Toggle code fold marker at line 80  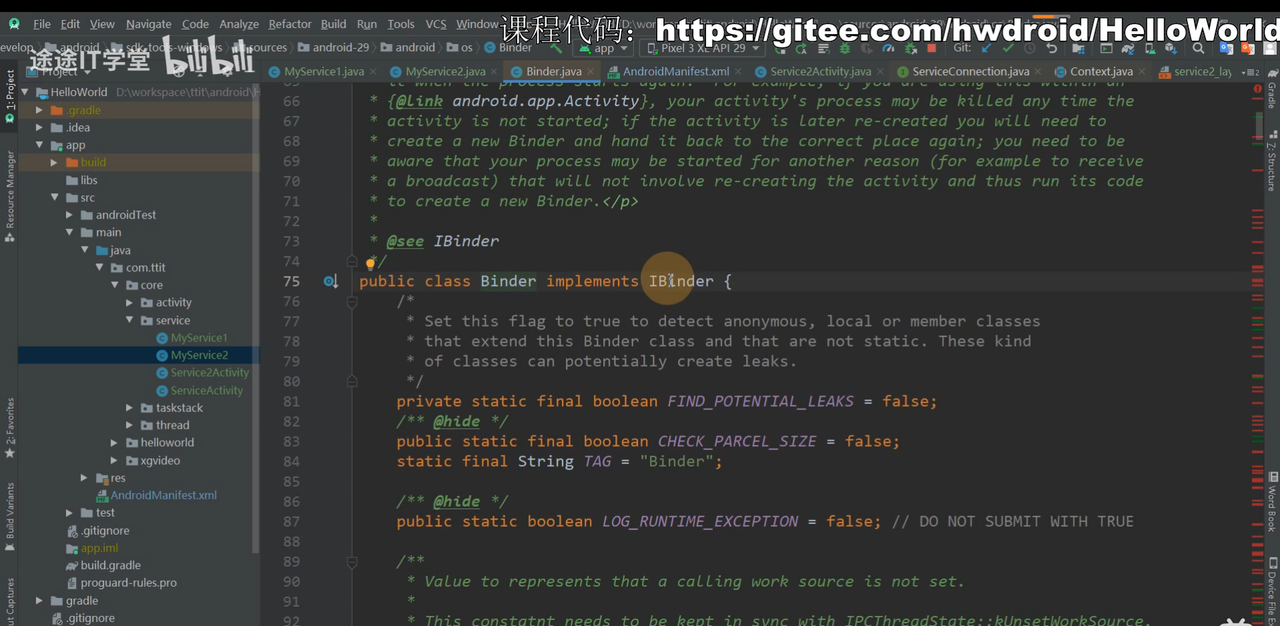coord(352,381)
